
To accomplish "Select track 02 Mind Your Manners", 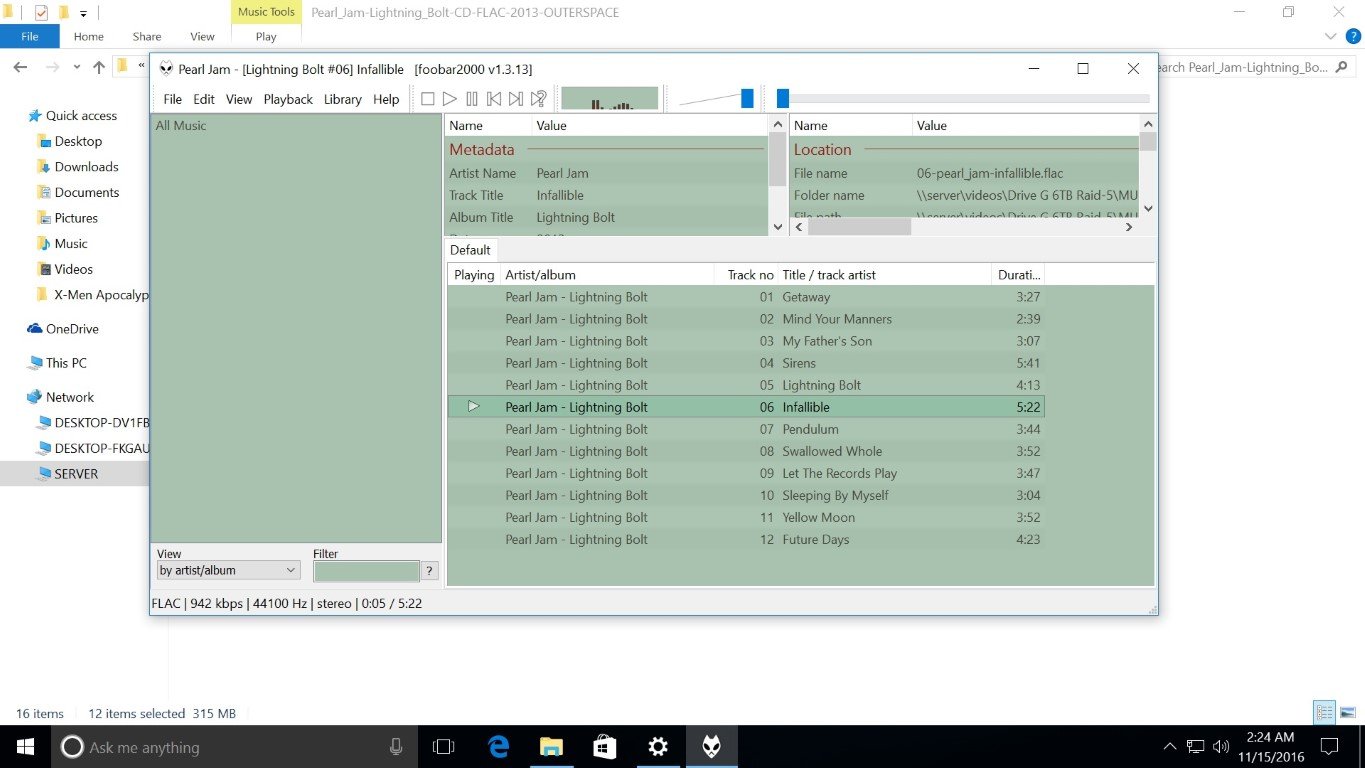I will click(x=746, y=319).
